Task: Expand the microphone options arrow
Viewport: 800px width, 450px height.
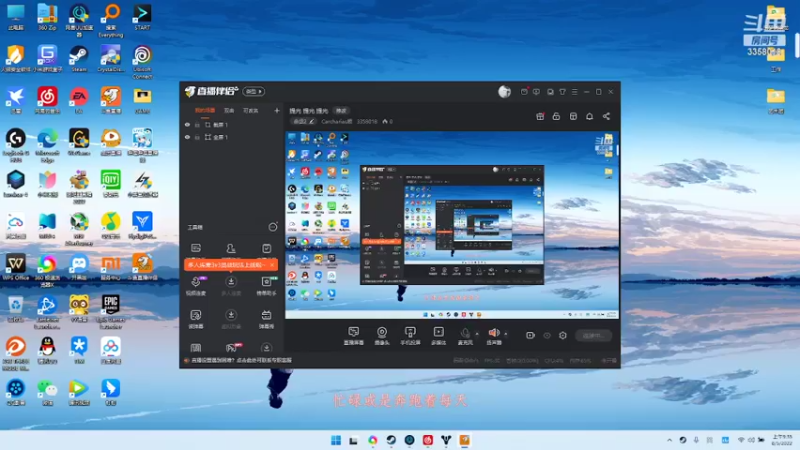Action: point(477,334)
